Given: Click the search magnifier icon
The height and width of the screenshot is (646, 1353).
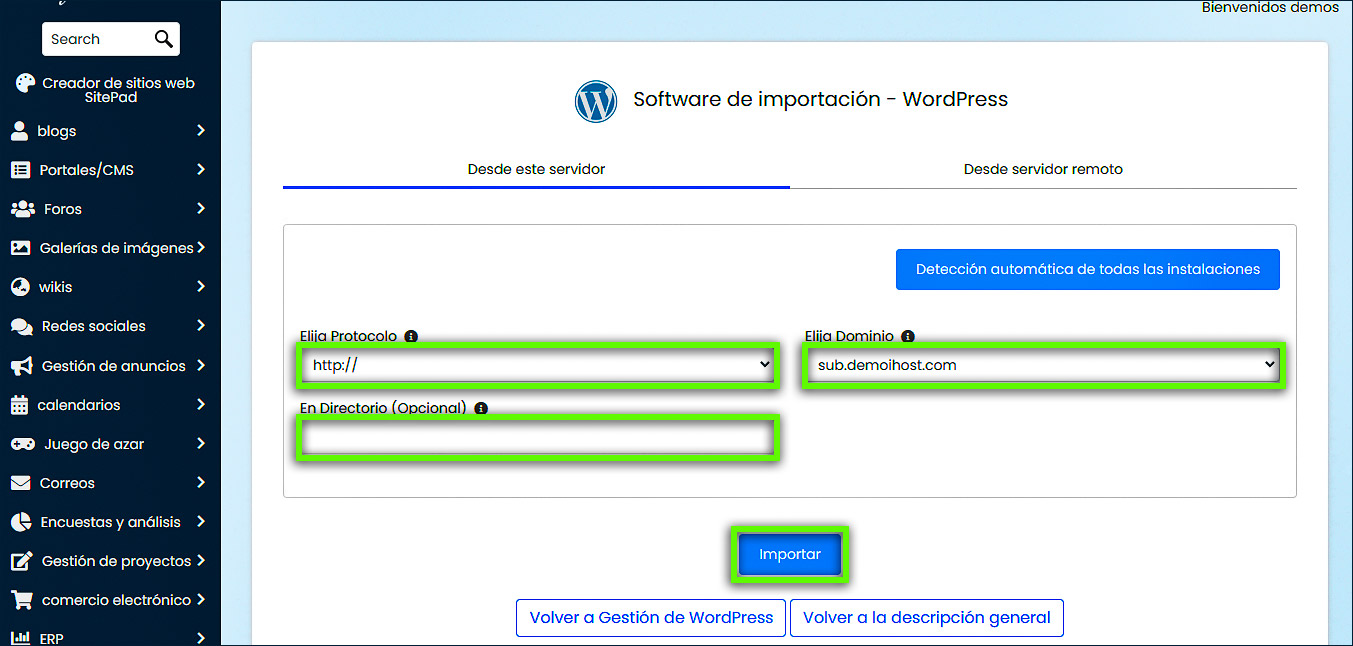Looking at the screenshot, I should coord(163,38).
